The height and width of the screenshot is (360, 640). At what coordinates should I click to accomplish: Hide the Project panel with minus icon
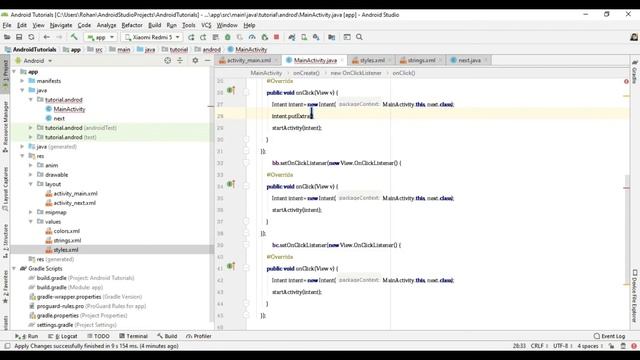click(x=207, y=60)
